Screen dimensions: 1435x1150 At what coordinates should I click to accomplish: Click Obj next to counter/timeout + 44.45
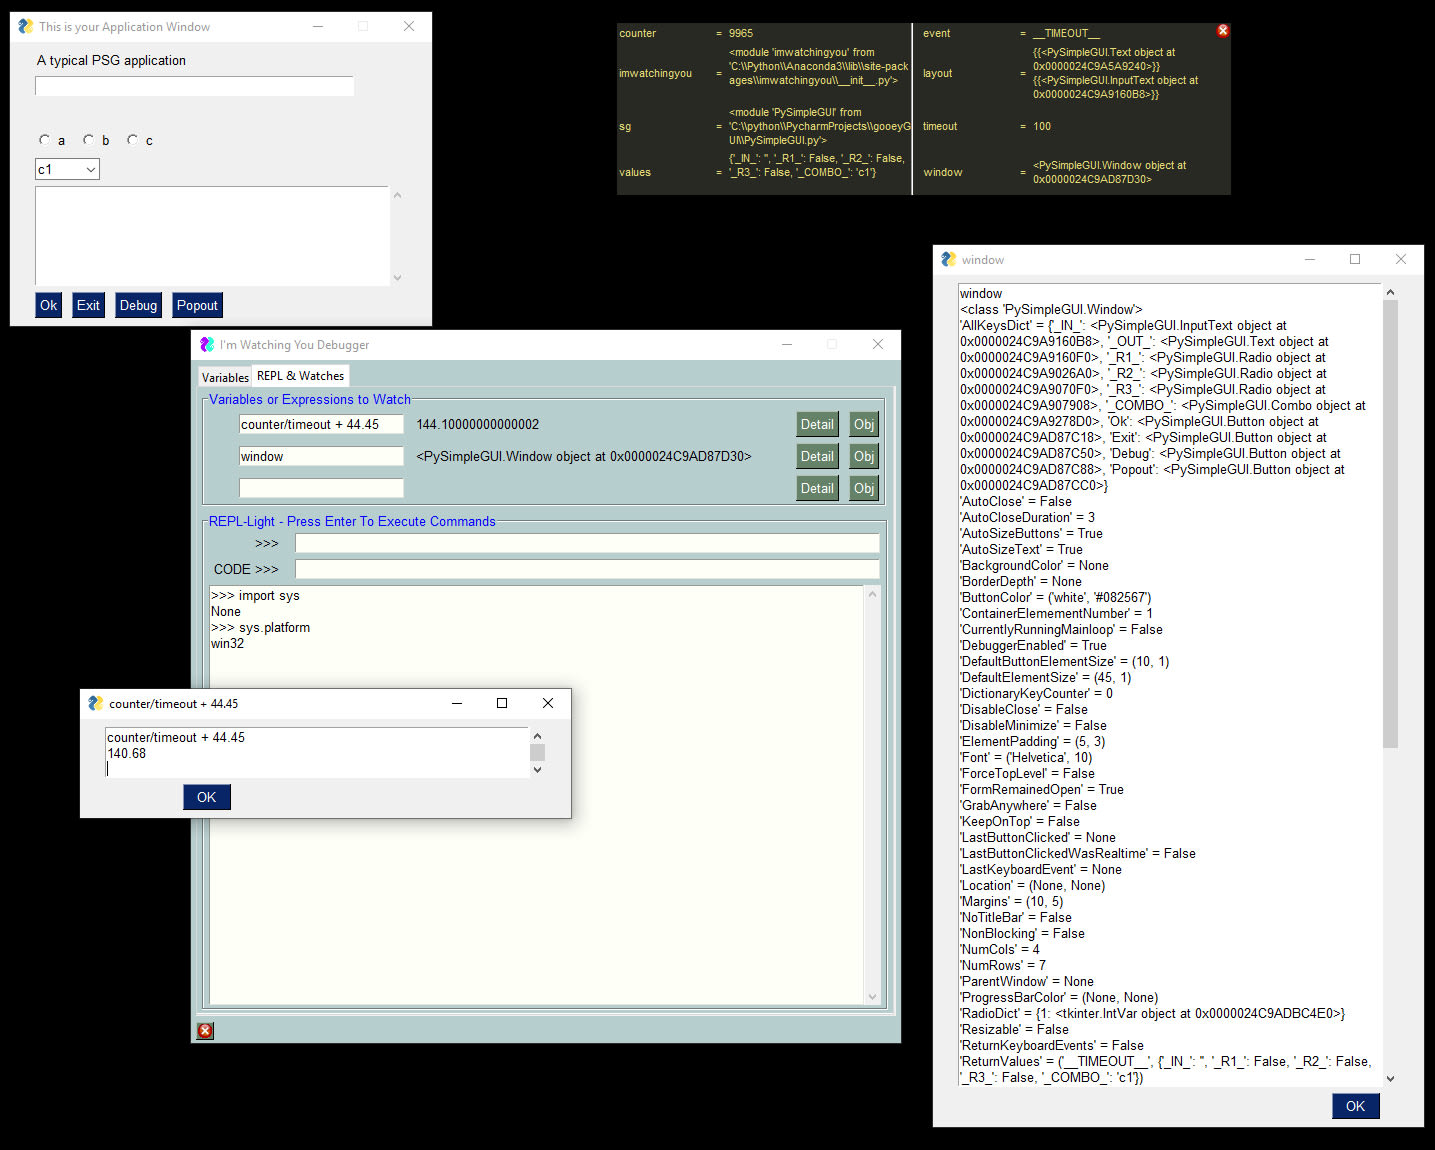coord(863,424)
